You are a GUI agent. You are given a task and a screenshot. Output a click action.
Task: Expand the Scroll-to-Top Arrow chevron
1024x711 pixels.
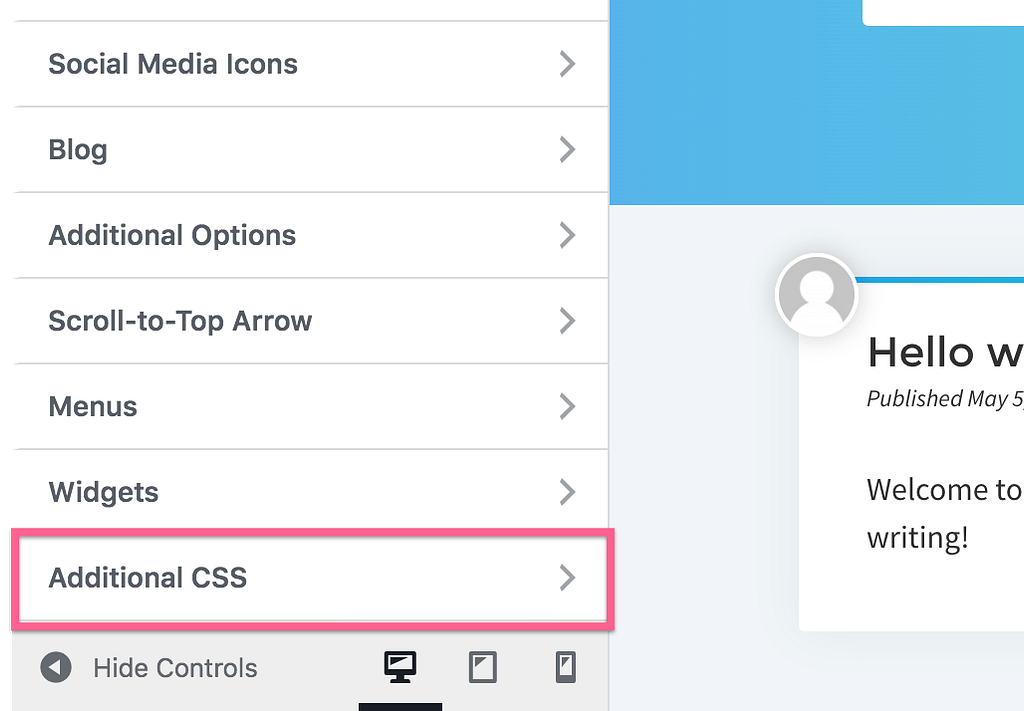[x=567, y=321]
